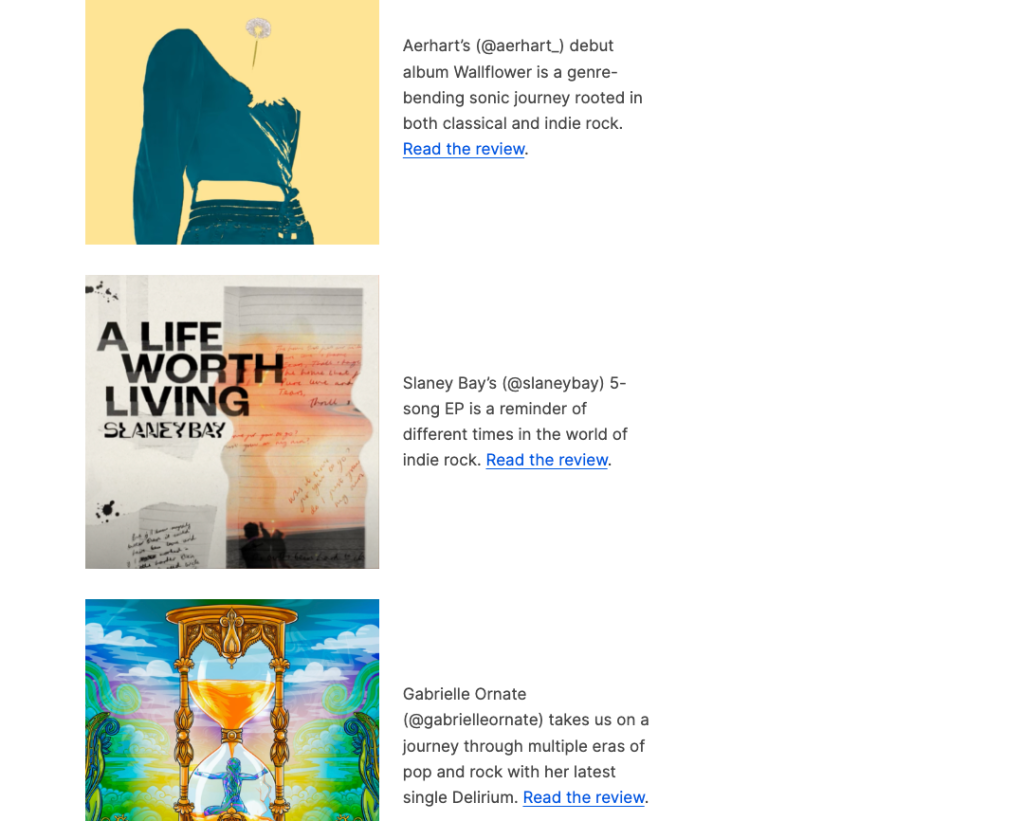Click the beach silhouette couple on Slaney cover
The height and width of the screenshot is (821, 1024).
click(263, 539)
